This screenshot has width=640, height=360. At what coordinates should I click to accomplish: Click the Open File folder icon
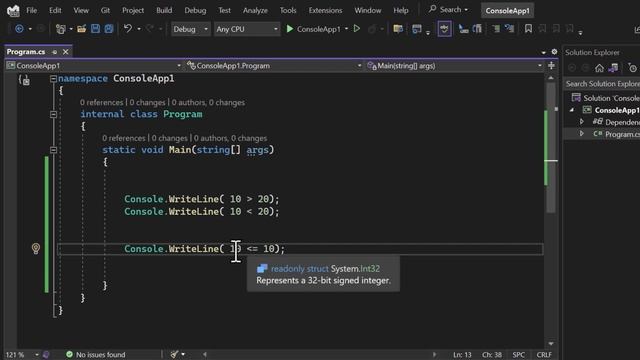pos(82,29)
